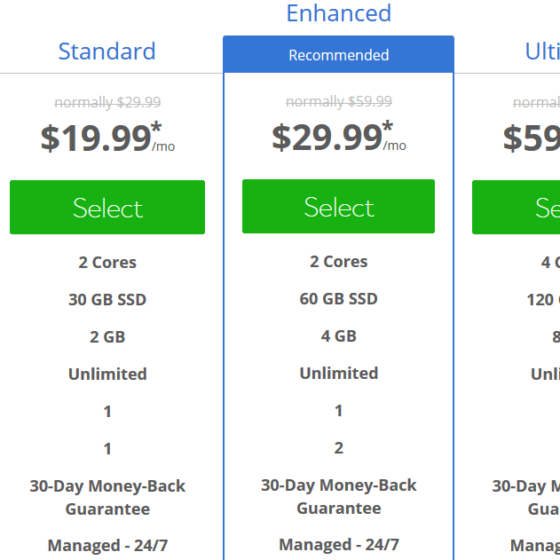Screen dimensions: 560x560
Task: Open the Standard plan heading
Action: click(107, 51)
